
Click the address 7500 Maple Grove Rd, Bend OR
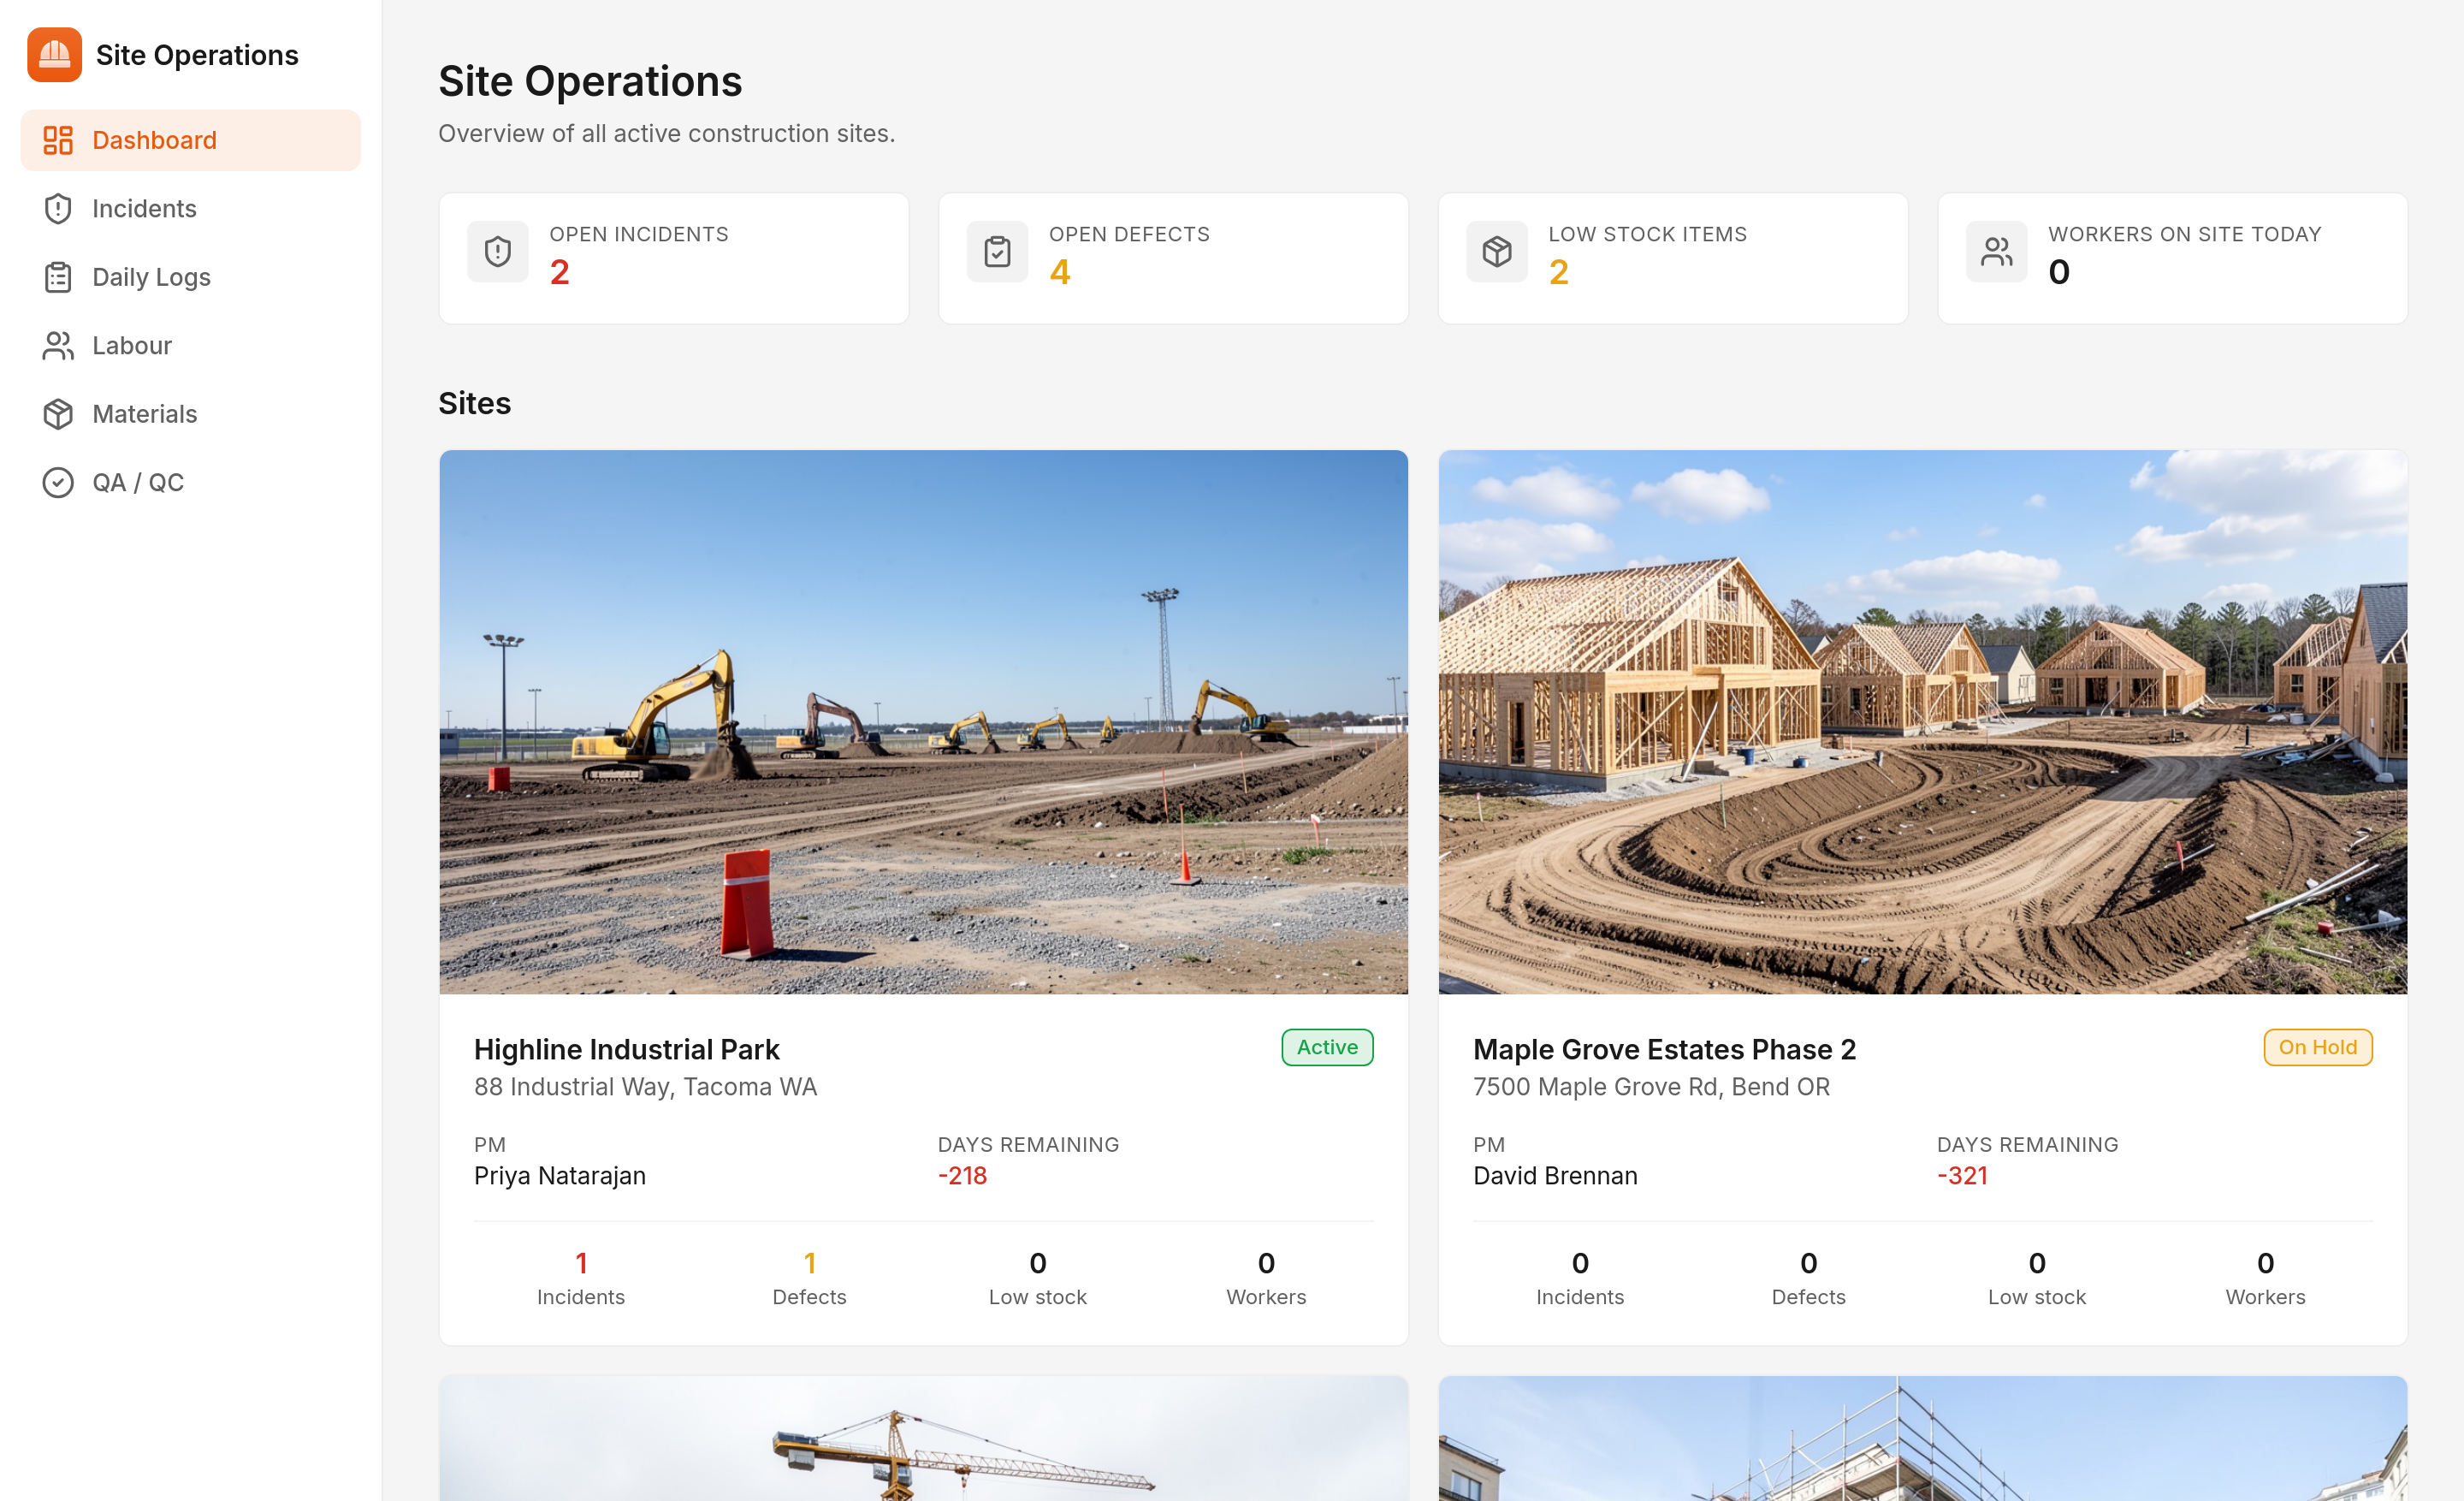pyautogui.click(x=1651, y=1087)
